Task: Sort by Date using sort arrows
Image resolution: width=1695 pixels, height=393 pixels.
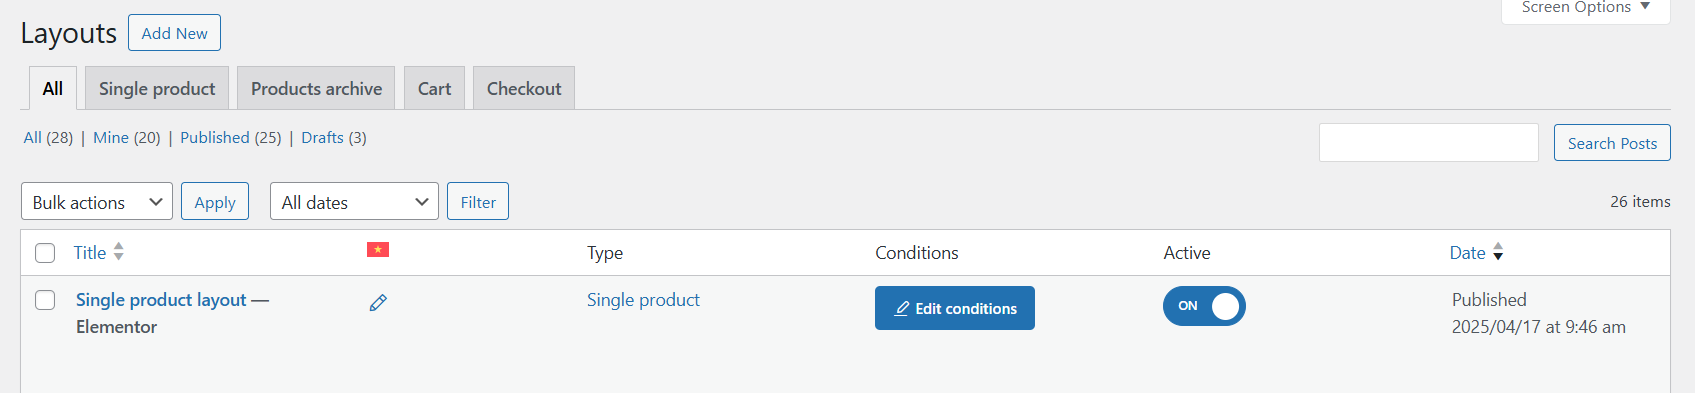Action: pos(1498,252)
